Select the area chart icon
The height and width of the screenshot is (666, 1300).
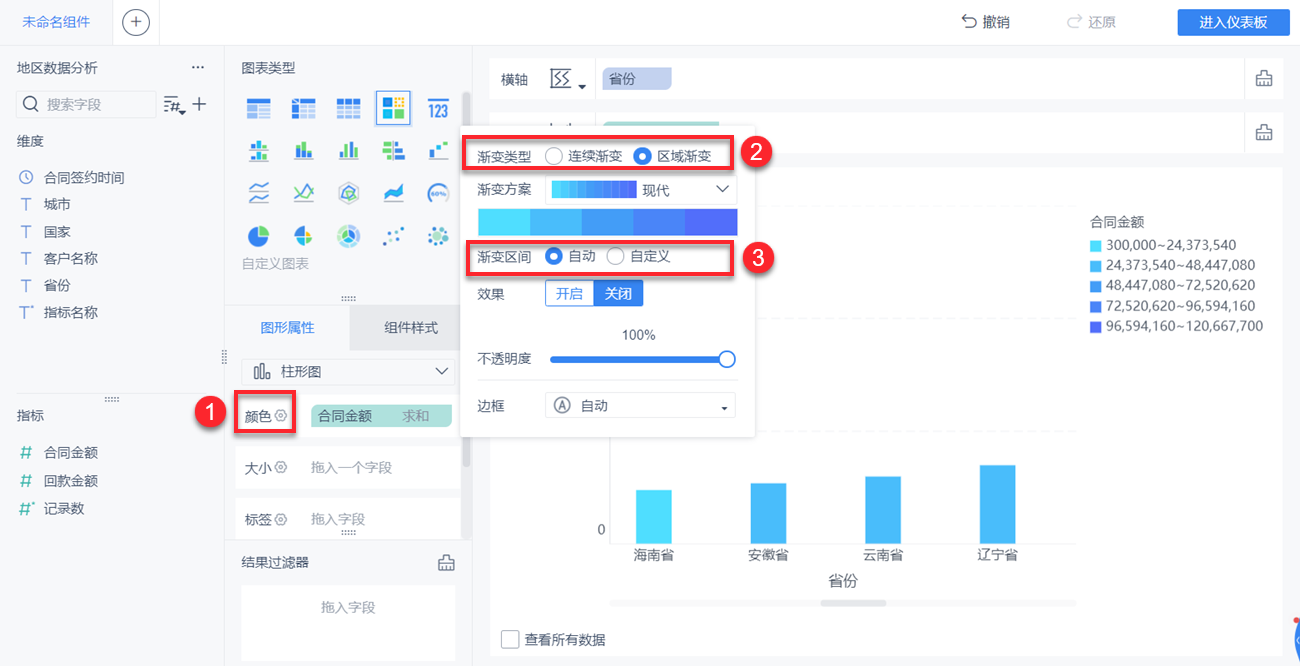click(393, 193)
